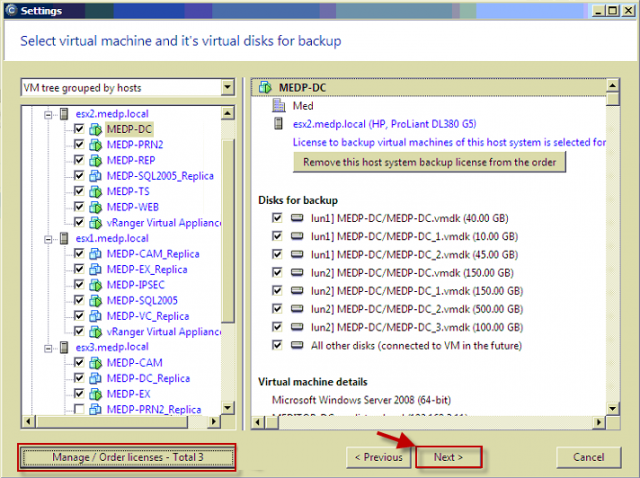Click the MEDP-PRN2 VM icon

[x=95, y=145]
